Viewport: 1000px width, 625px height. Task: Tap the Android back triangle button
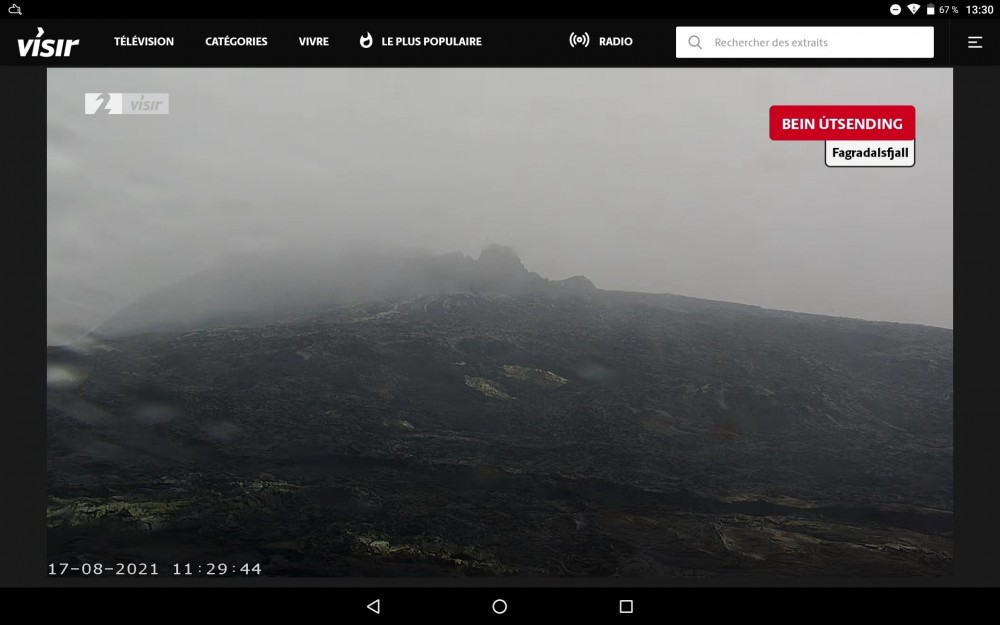click(x=373, y=606)
